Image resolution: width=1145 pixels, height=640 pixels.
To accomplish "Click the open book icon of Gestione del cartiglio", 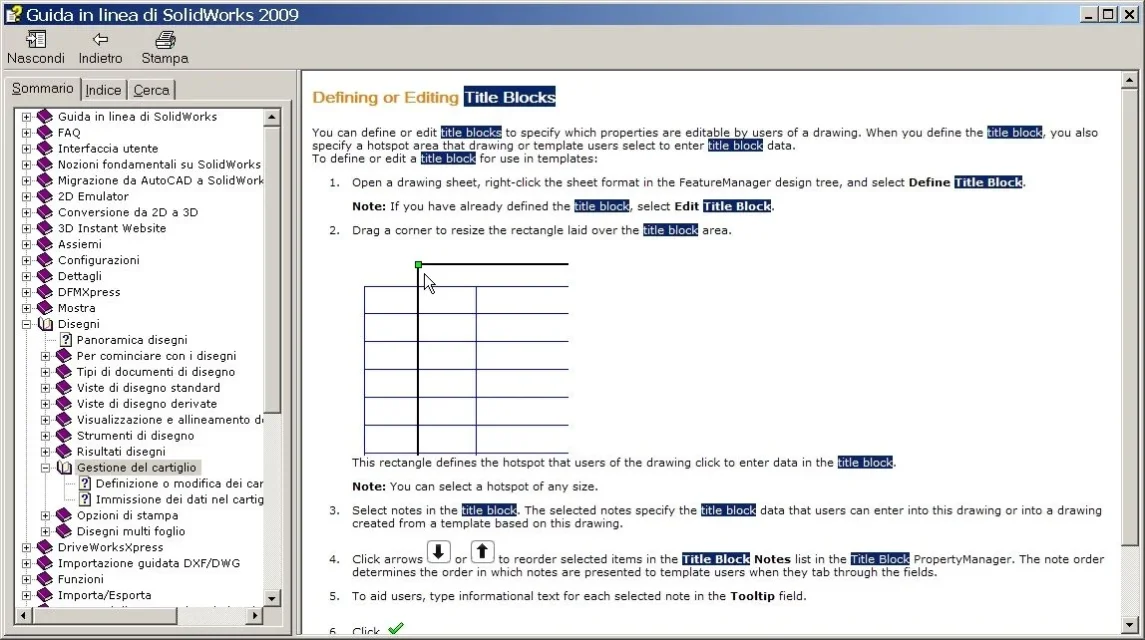I will [x=64, y=468].
